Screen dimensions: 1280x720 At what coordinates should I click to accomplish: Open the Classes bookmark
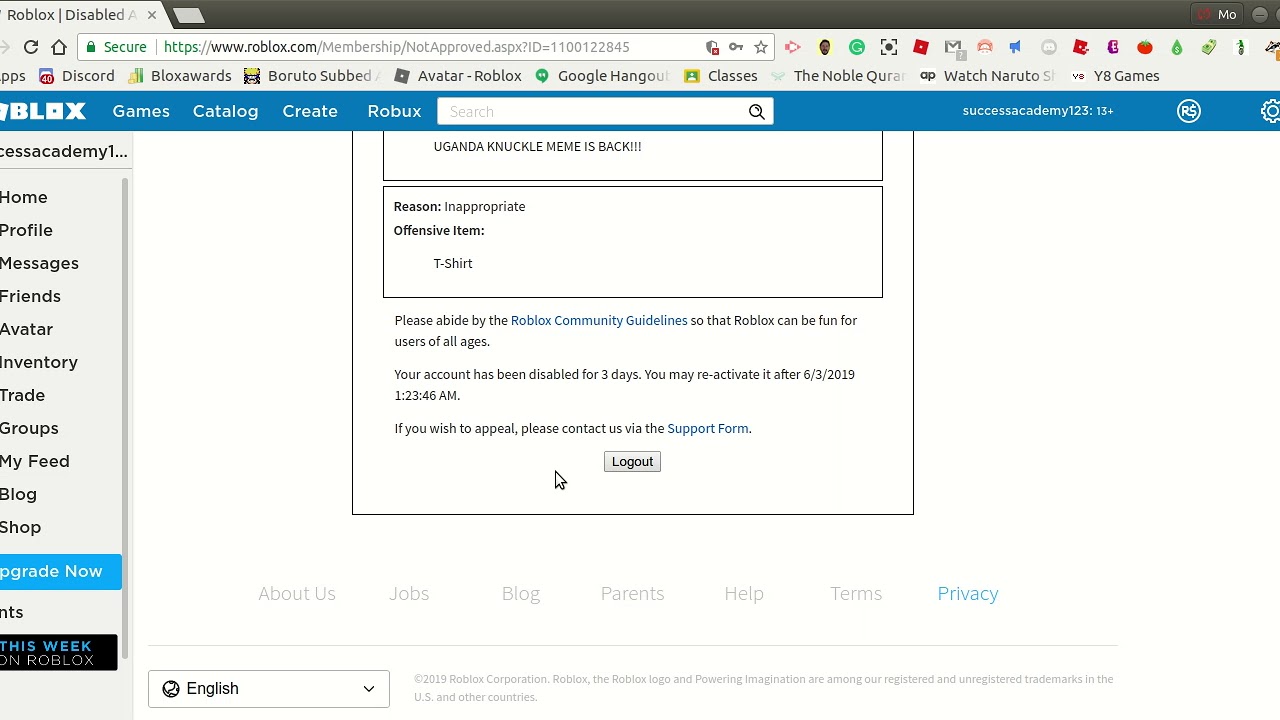point(721,76)
